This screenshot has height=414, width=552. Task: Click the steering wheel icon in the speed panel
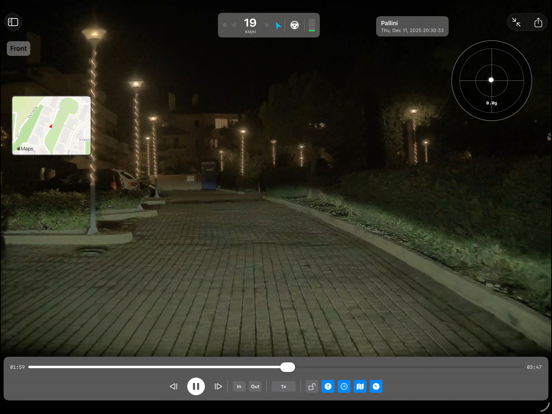[x=295, y=25]
